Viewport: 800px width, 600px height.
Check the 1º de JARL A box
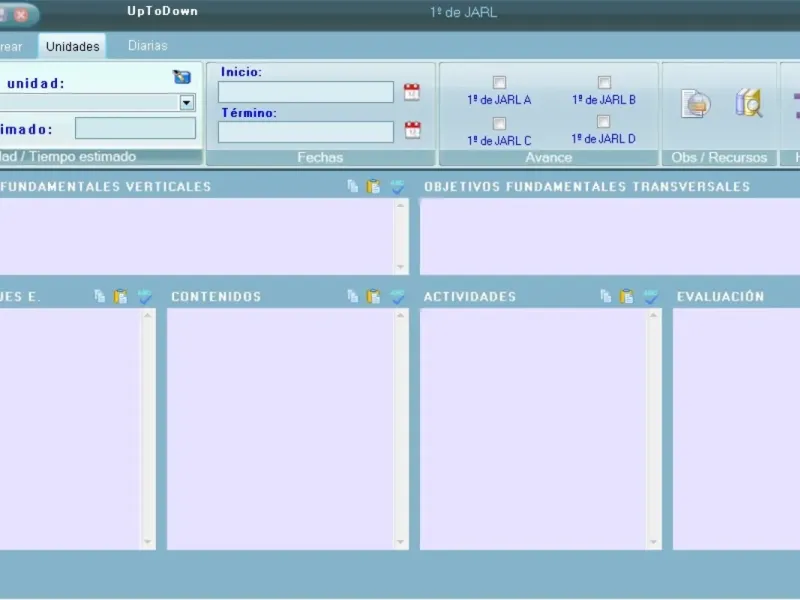(499, 82)
